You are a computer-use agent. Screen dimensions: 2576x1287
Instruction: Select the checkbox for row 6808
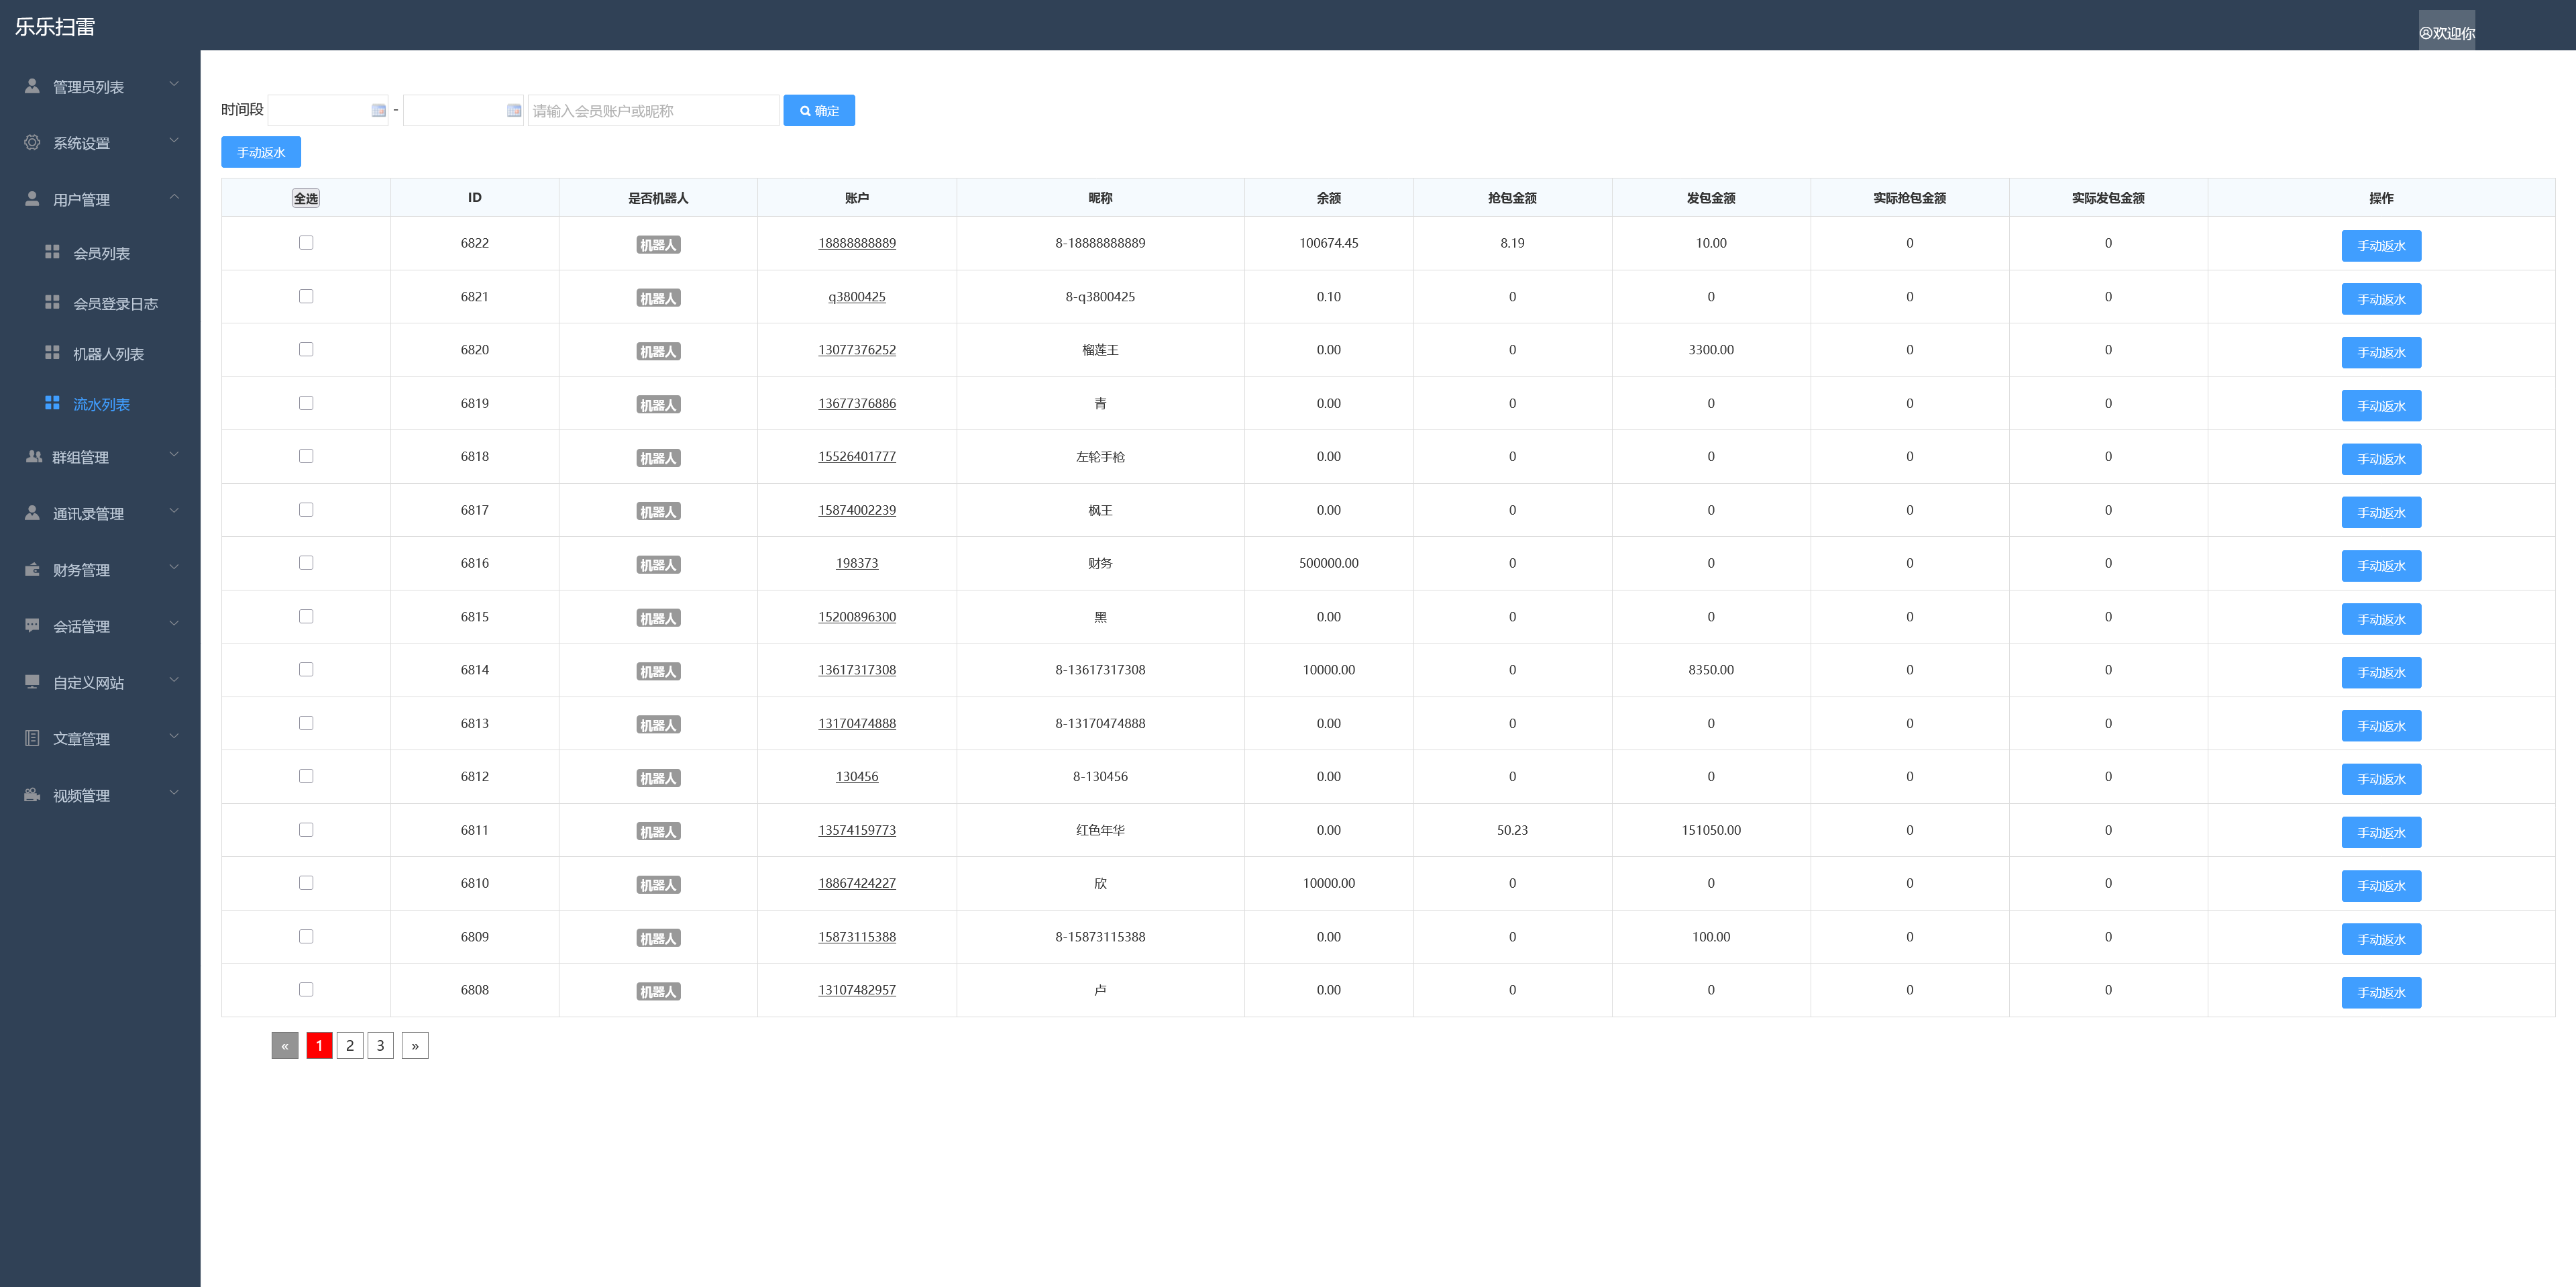(x=306, y=990)
